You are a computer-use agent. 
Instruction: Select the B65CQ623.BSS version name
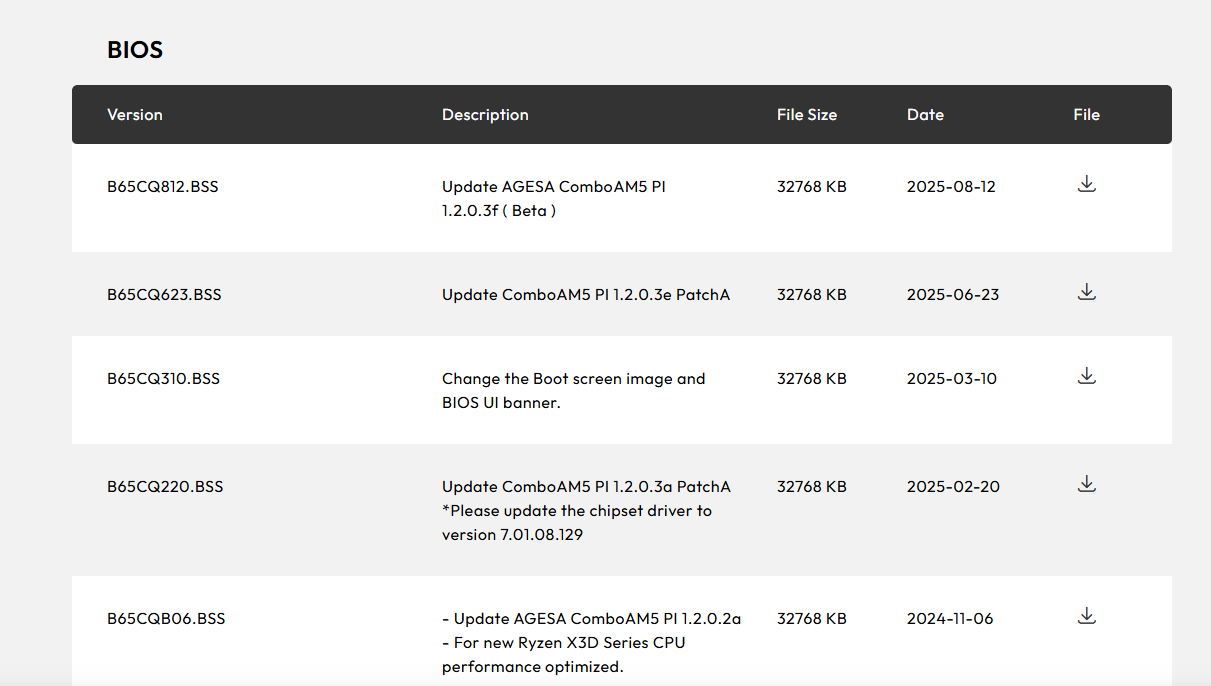[x=164, y=295]
